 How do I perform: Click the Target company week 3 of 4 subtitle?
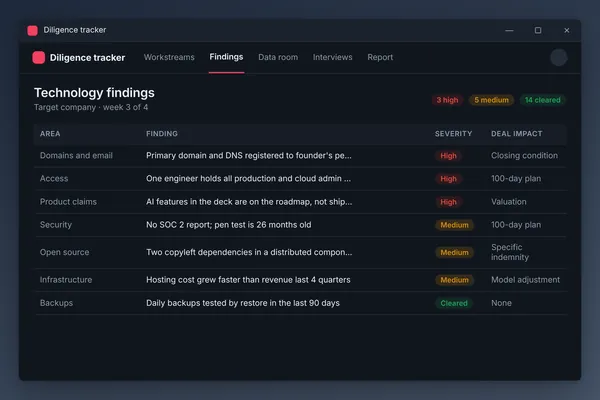tap(91, 107)
